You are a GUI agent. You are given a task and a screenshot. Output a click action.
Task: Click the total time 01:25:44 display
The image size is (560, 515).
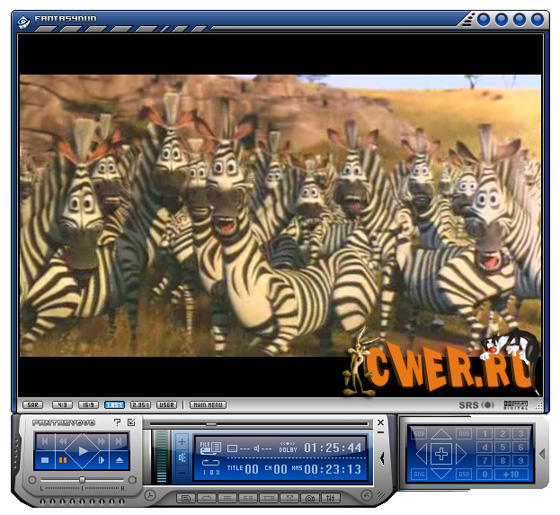pos(332,448)
